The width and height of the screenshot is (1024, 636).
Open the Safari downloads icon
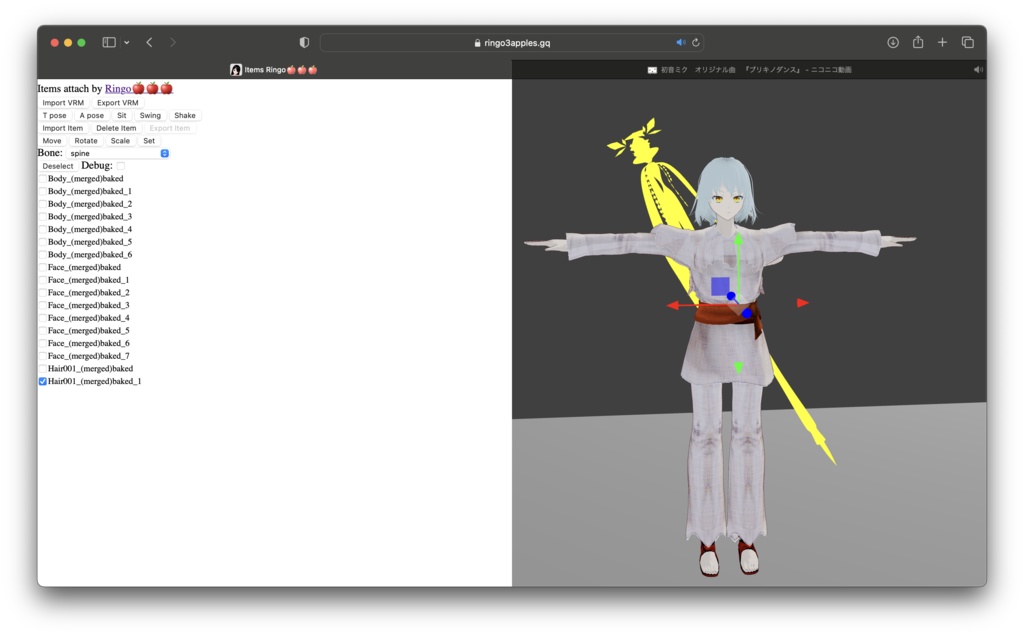(x=893, y=42)
